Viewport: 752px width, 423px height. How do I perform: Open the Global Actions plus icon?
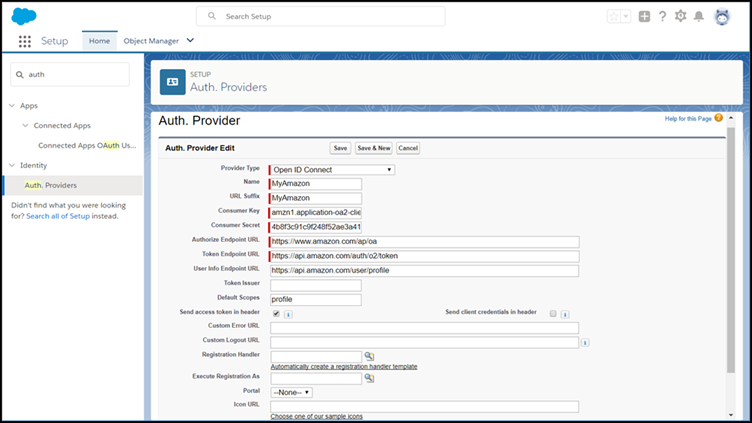(x=644, y=16)
